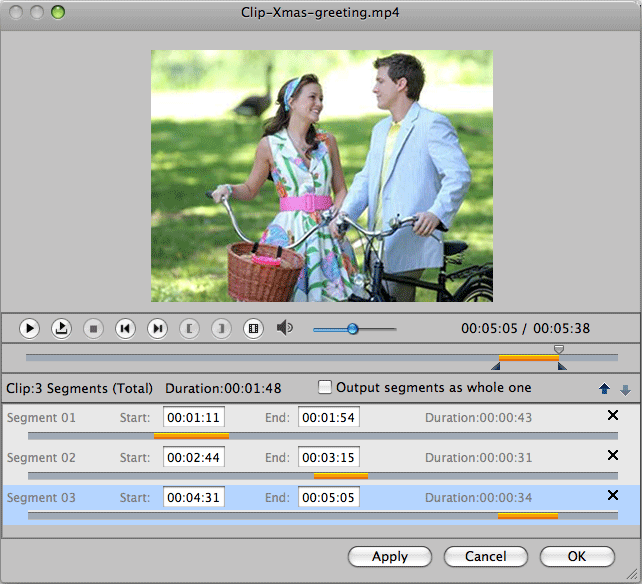Click Clip:3 Segments (Total) label
Screen dimensions: 642x584
[x=79, y=388]
